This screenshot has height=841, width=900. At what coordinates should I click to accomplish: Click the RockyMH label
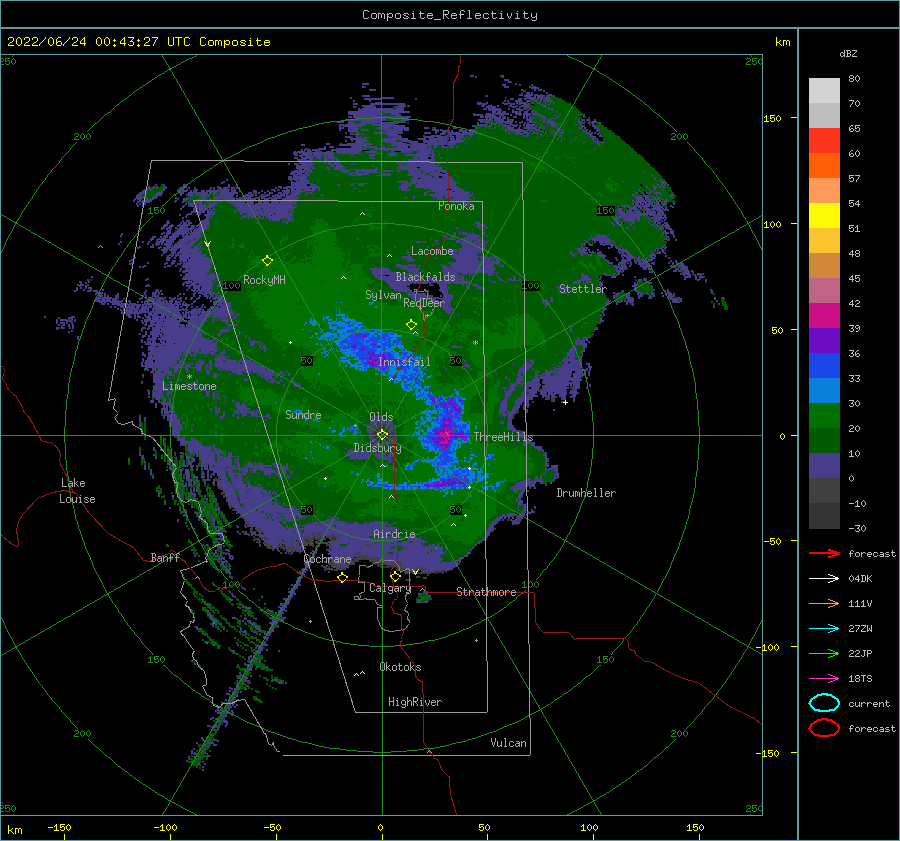coord(264,280)
